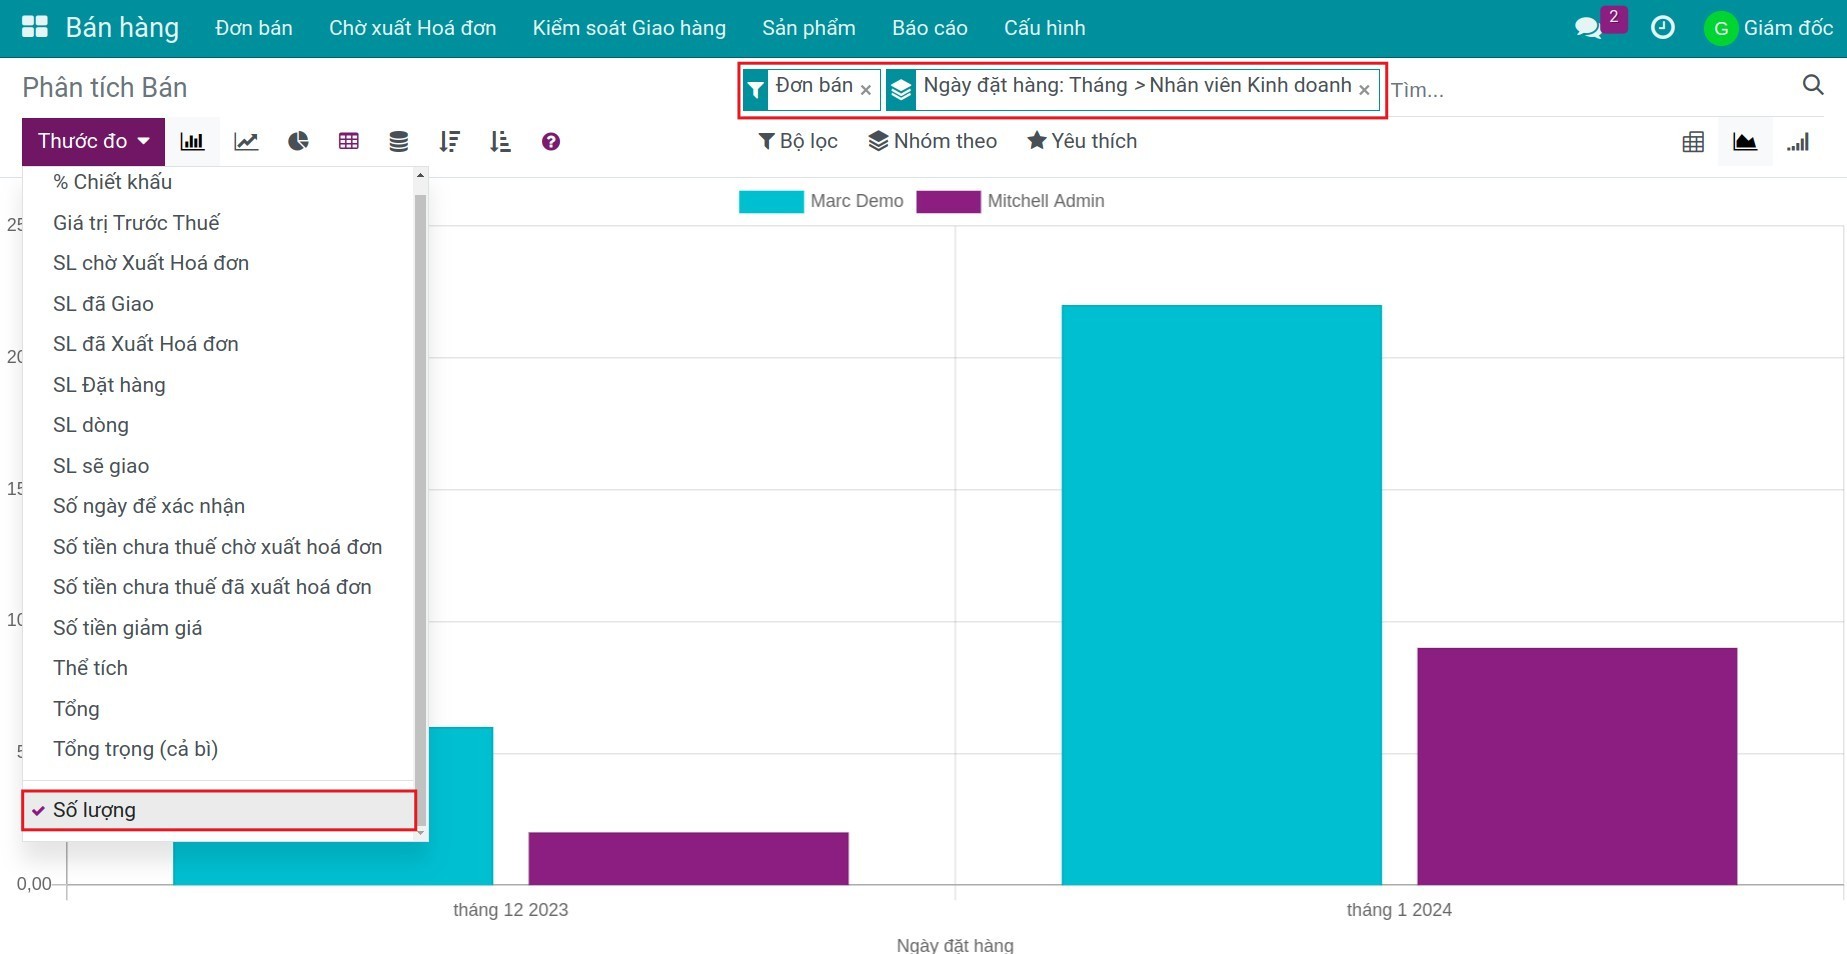Open the Nhóm theo grouping dropdown
The width and height of the screenshot is (1847, 954).
coord(932,142)
